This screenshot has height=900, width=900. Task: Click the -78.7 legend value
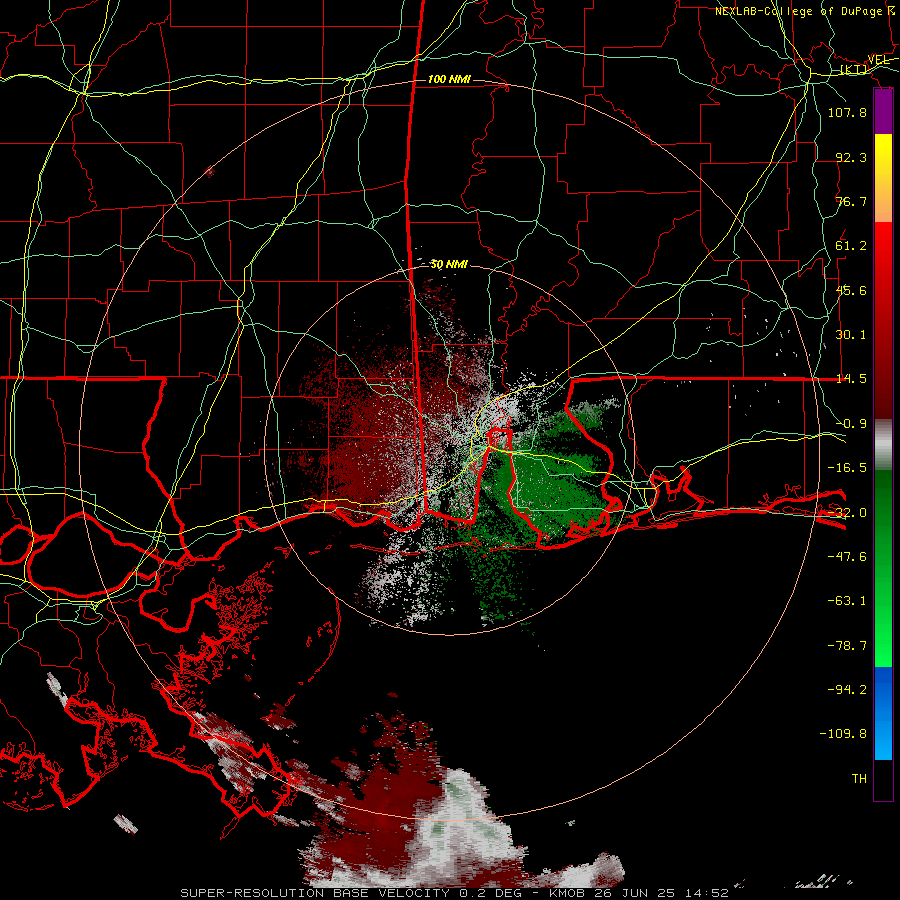coord(847,646)
